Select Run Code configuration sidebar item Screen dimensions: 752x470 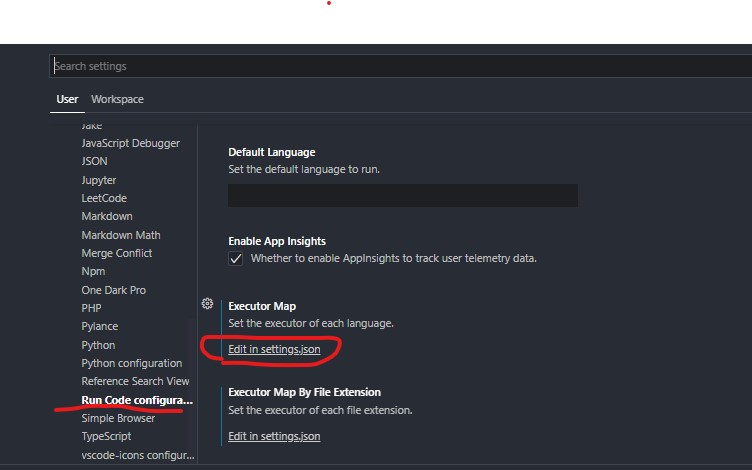point(137,400)
